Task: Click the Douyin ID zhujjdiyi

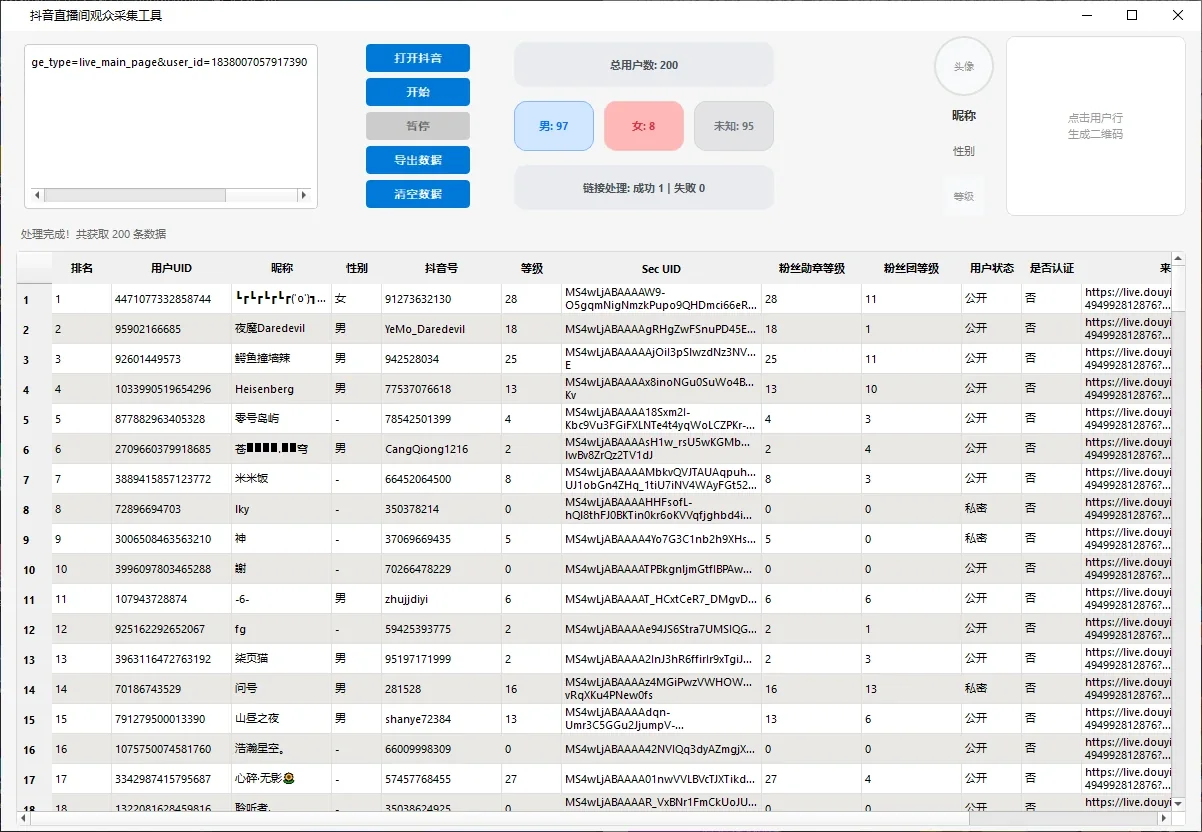Action: pos(441,599)
